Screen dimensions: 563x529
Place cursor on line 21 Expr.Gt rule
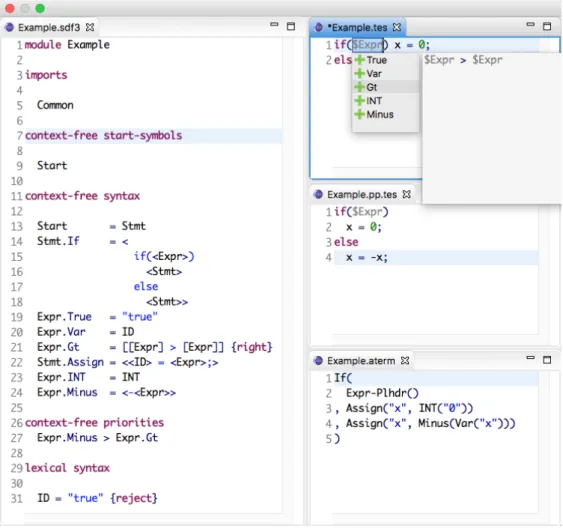tap(154, 347)
